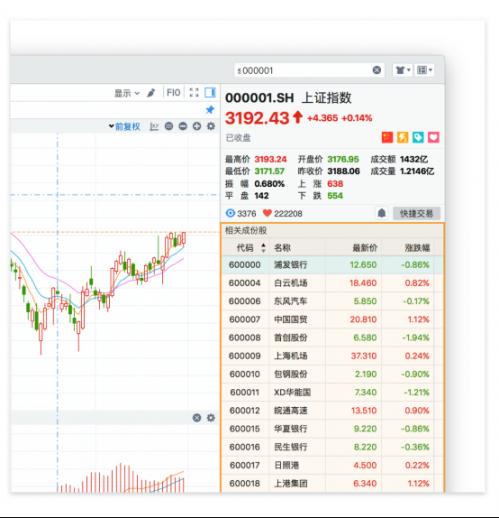Click the 开盘价 3176.95 value

click(x=343, y=159)
